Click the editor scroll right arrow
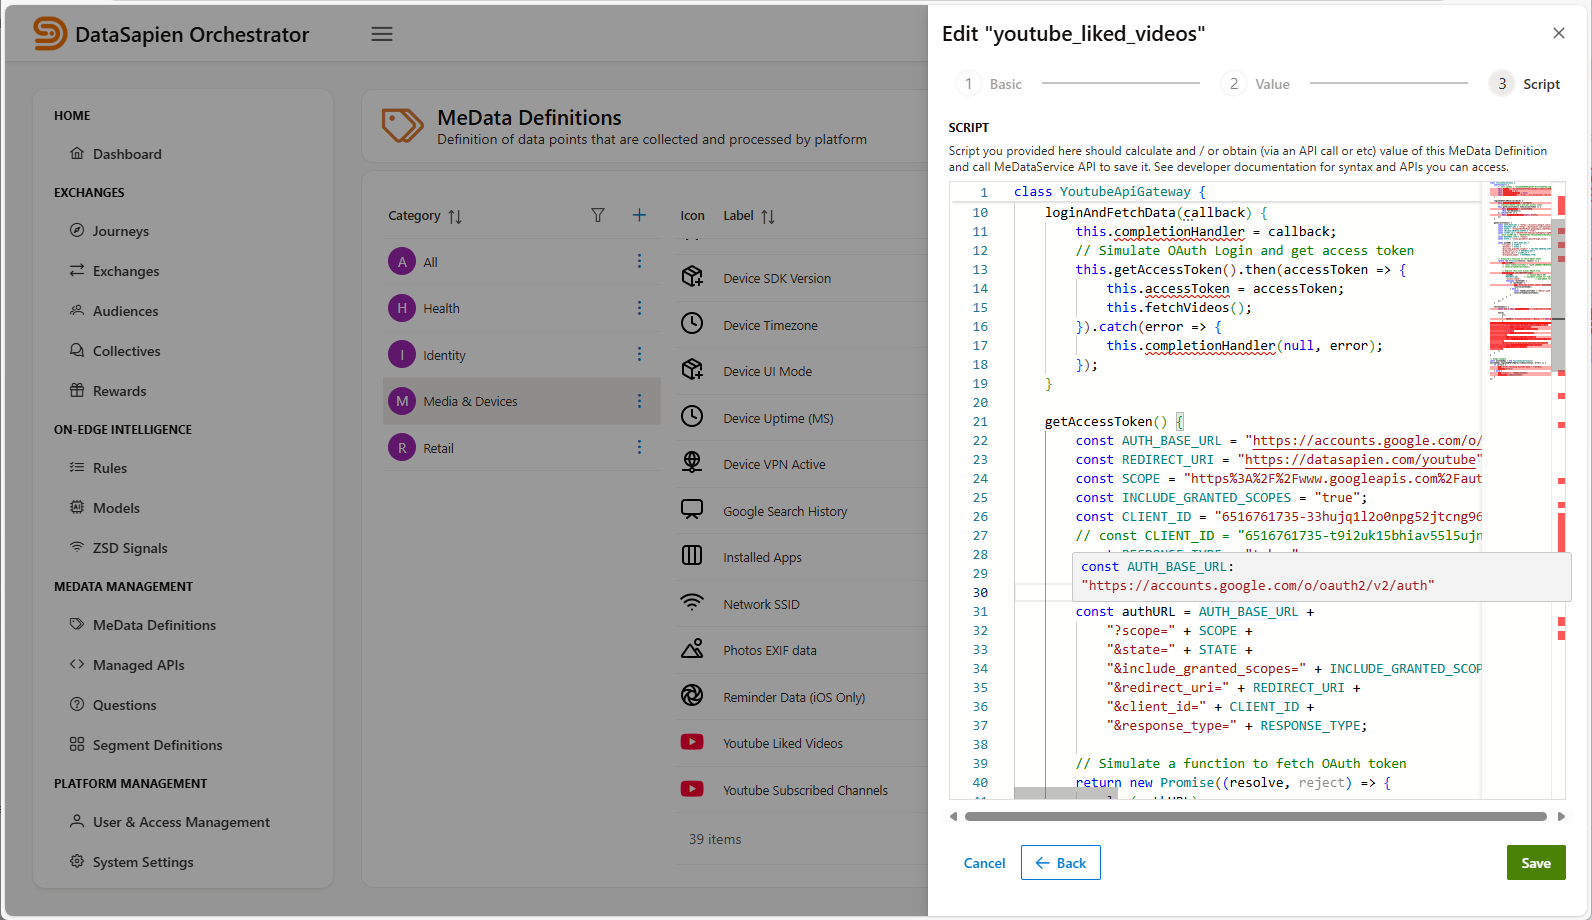Screen dimensions: 1592x920 coord(1561,816)
